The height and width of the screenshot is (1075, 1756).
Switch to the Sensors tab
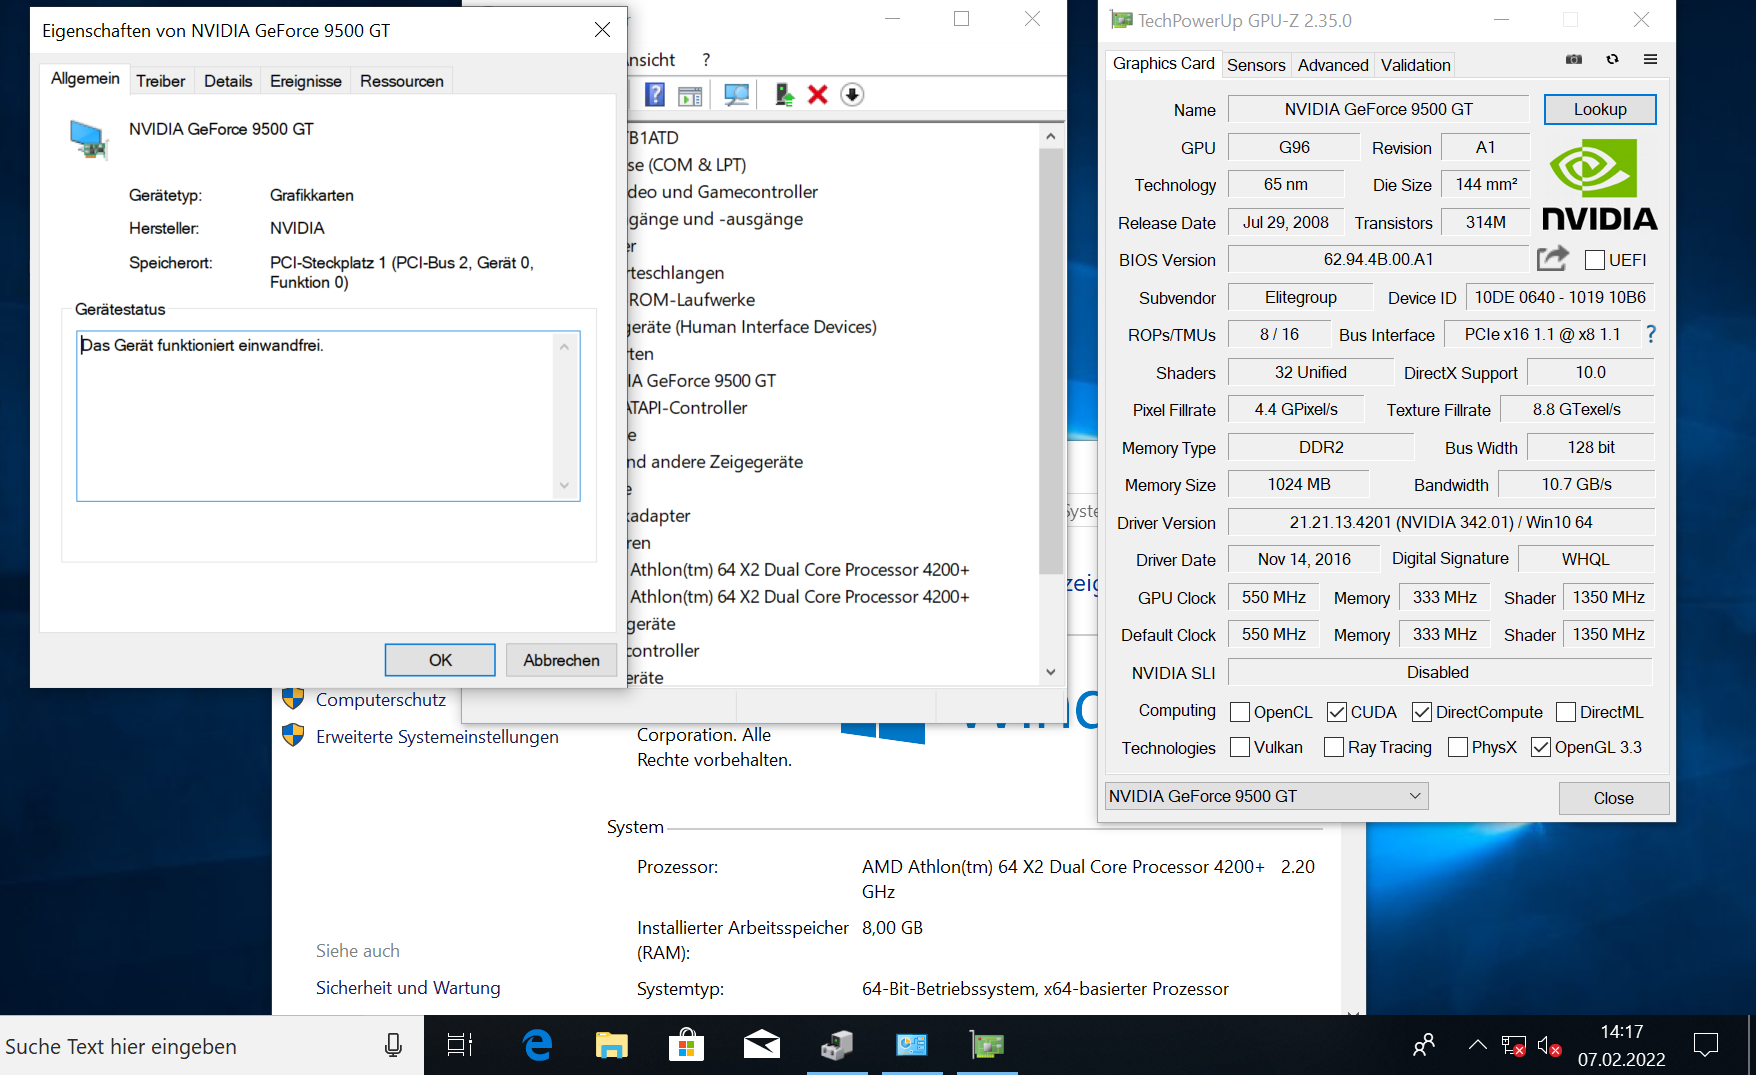point(1256,65)
